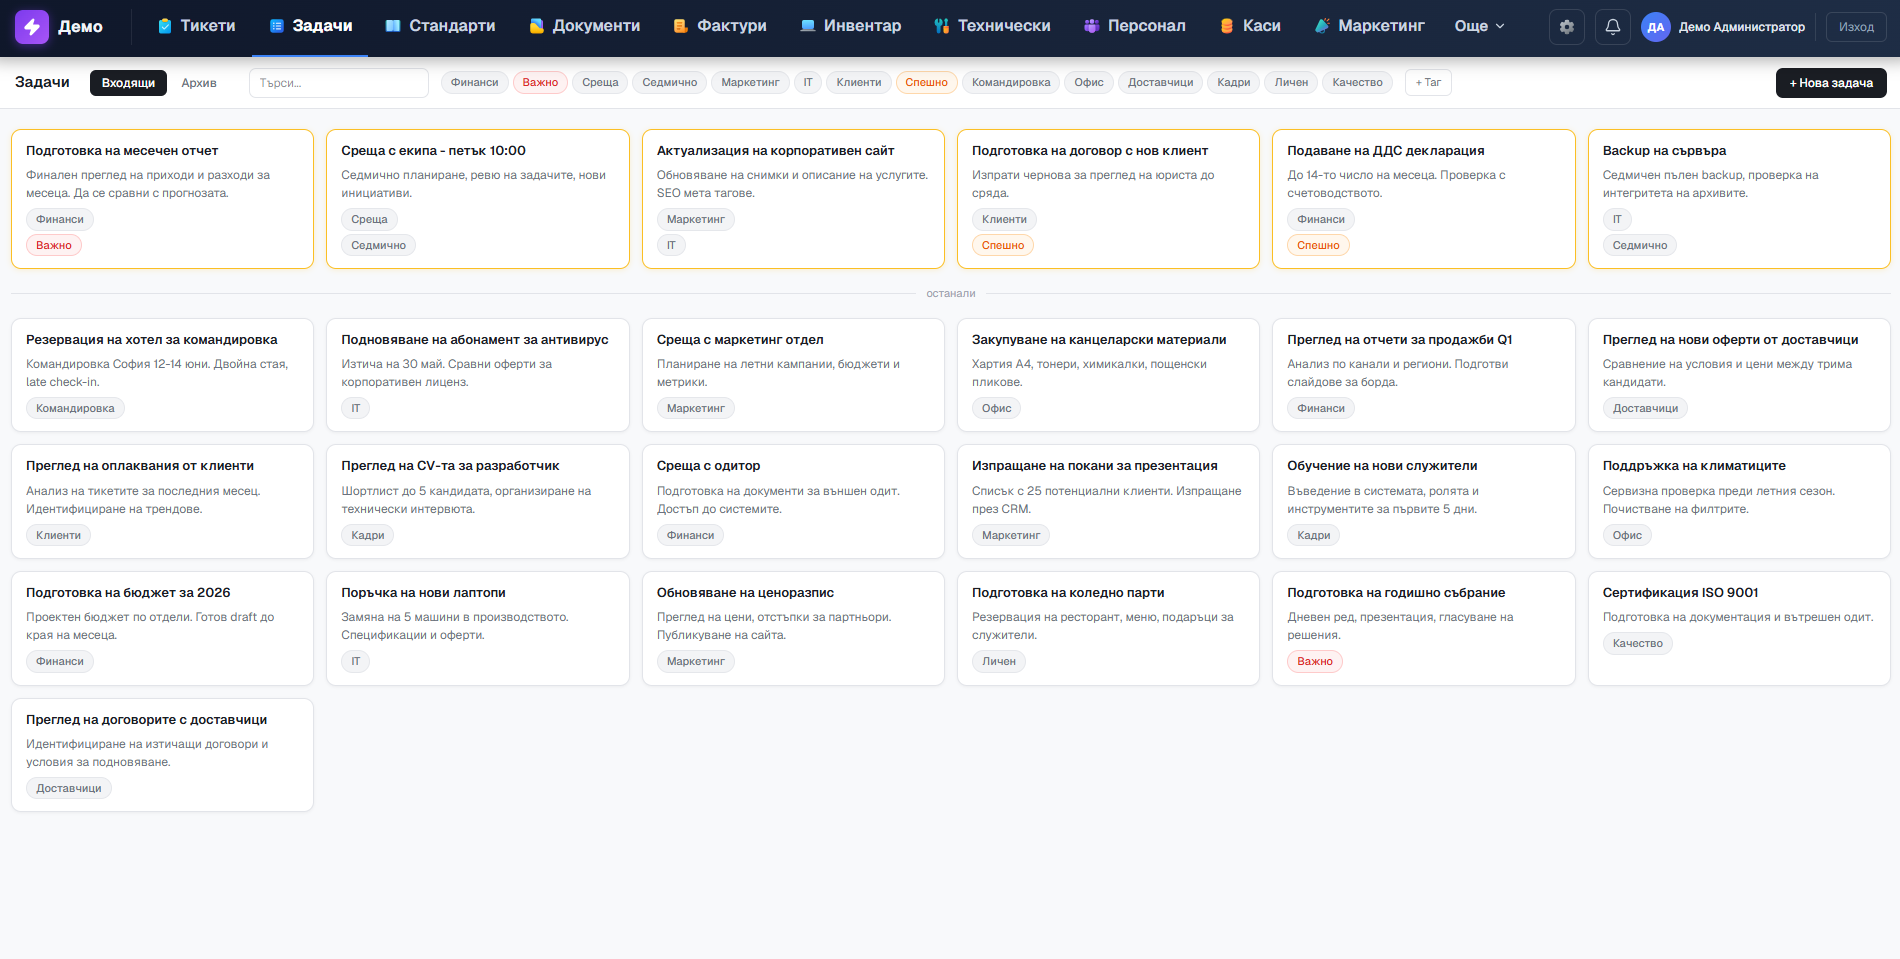Click the Документи folder icon
Image resolution: width=1900 pixels, height=959 pixels.
coord(537,26)
